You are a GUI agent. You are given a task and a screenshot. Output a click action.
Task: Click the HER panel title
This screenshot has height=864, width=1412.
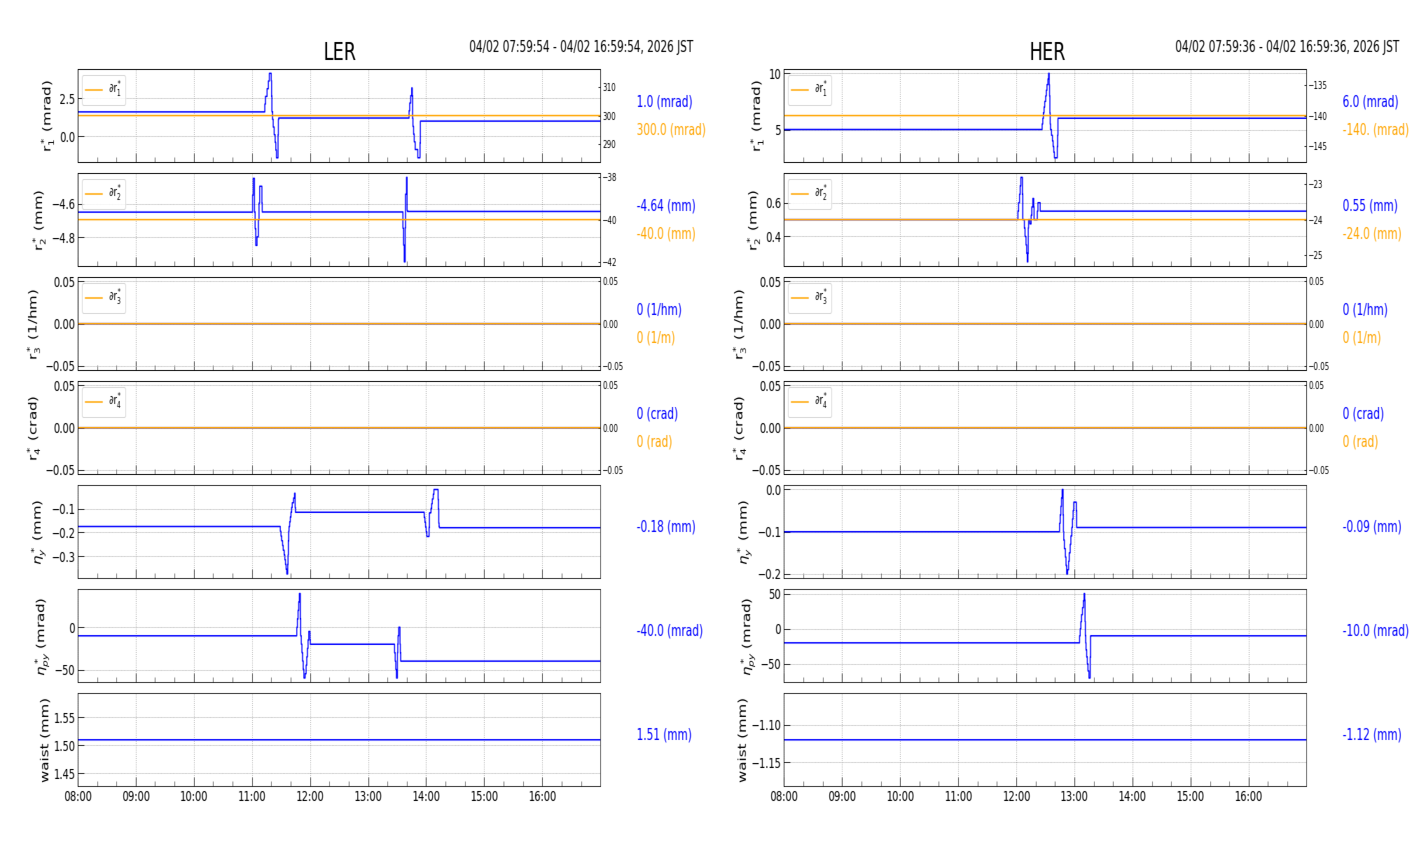pyautogui.click(x=1047, y=52)
